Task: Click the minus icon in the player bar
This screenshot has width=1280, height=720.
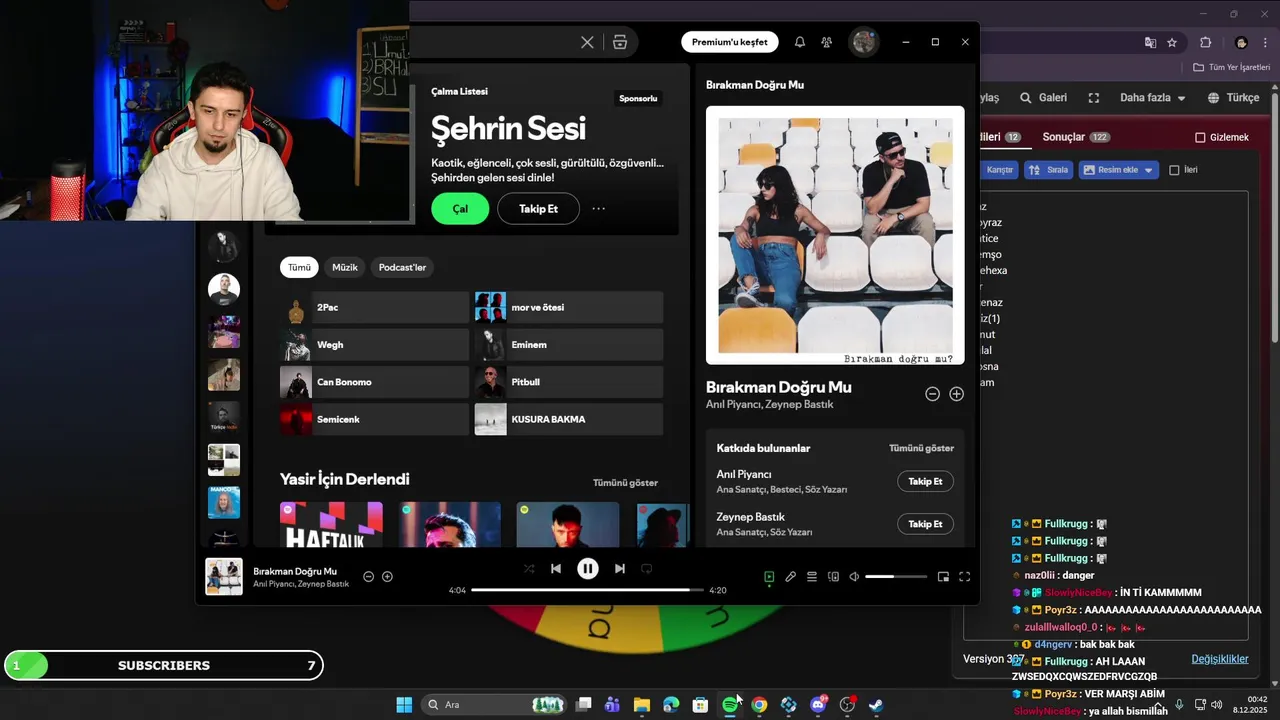Action: [368, 576]
